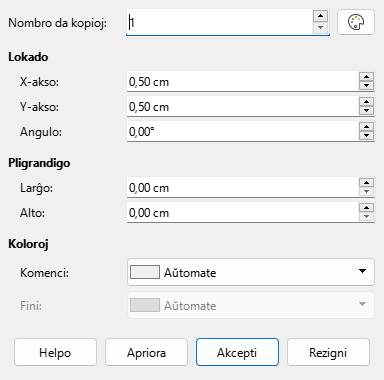Viewport: 384px width, 380px height.
Task: Increase Larĝo value with up arrow
Action: [x=366, y=183]
